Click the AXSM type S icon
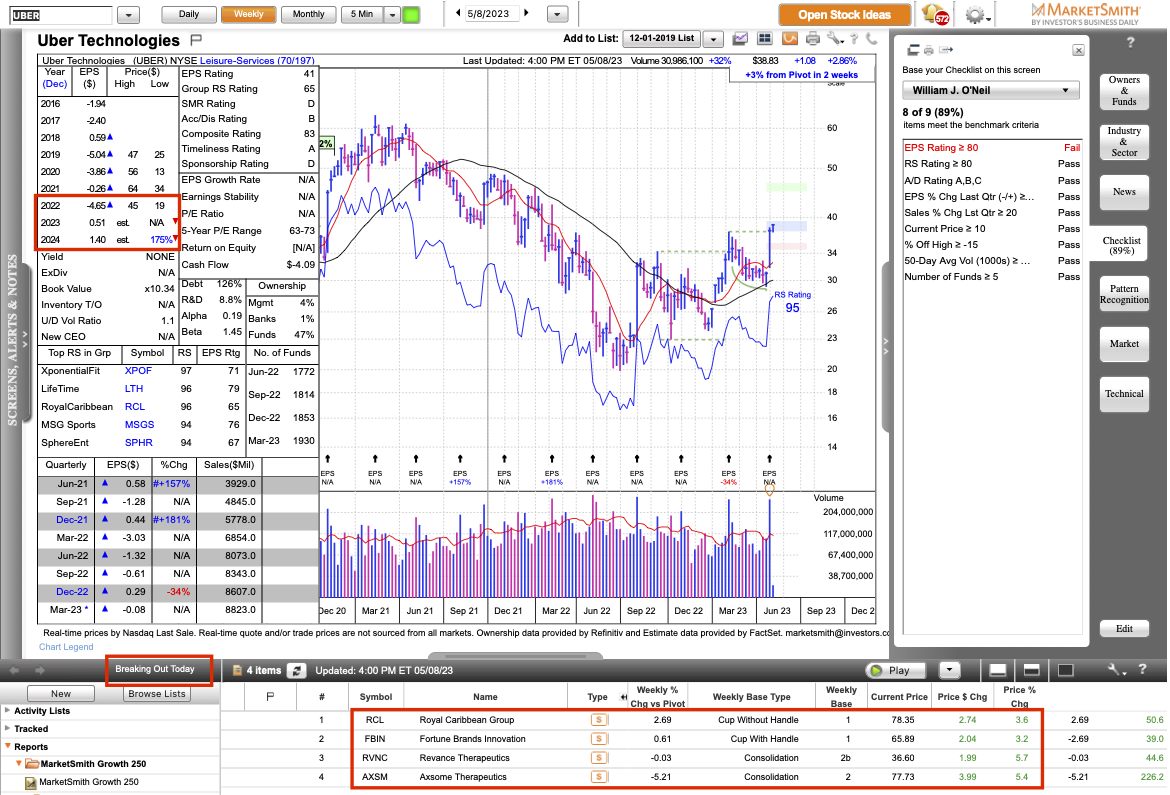This screenshot has width=1170, height=795. point(598,777)
